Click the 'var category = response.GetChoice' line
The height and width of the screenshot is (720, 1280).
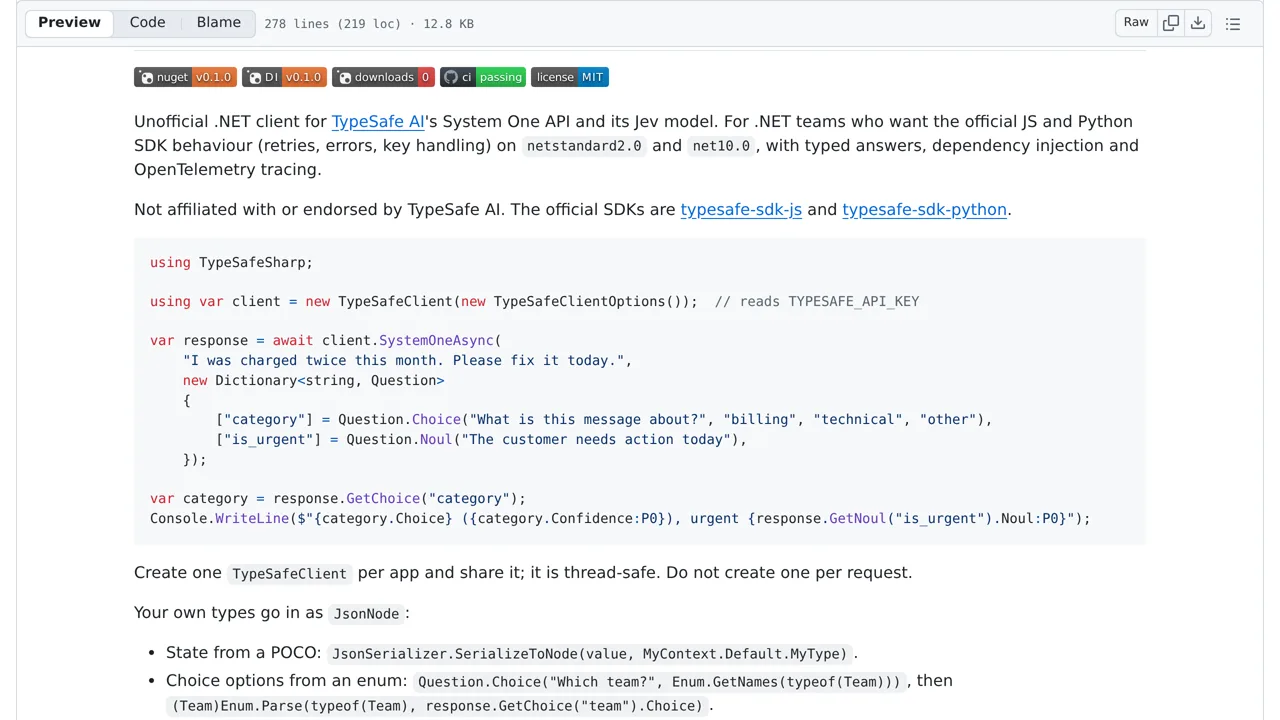(338, 498)
